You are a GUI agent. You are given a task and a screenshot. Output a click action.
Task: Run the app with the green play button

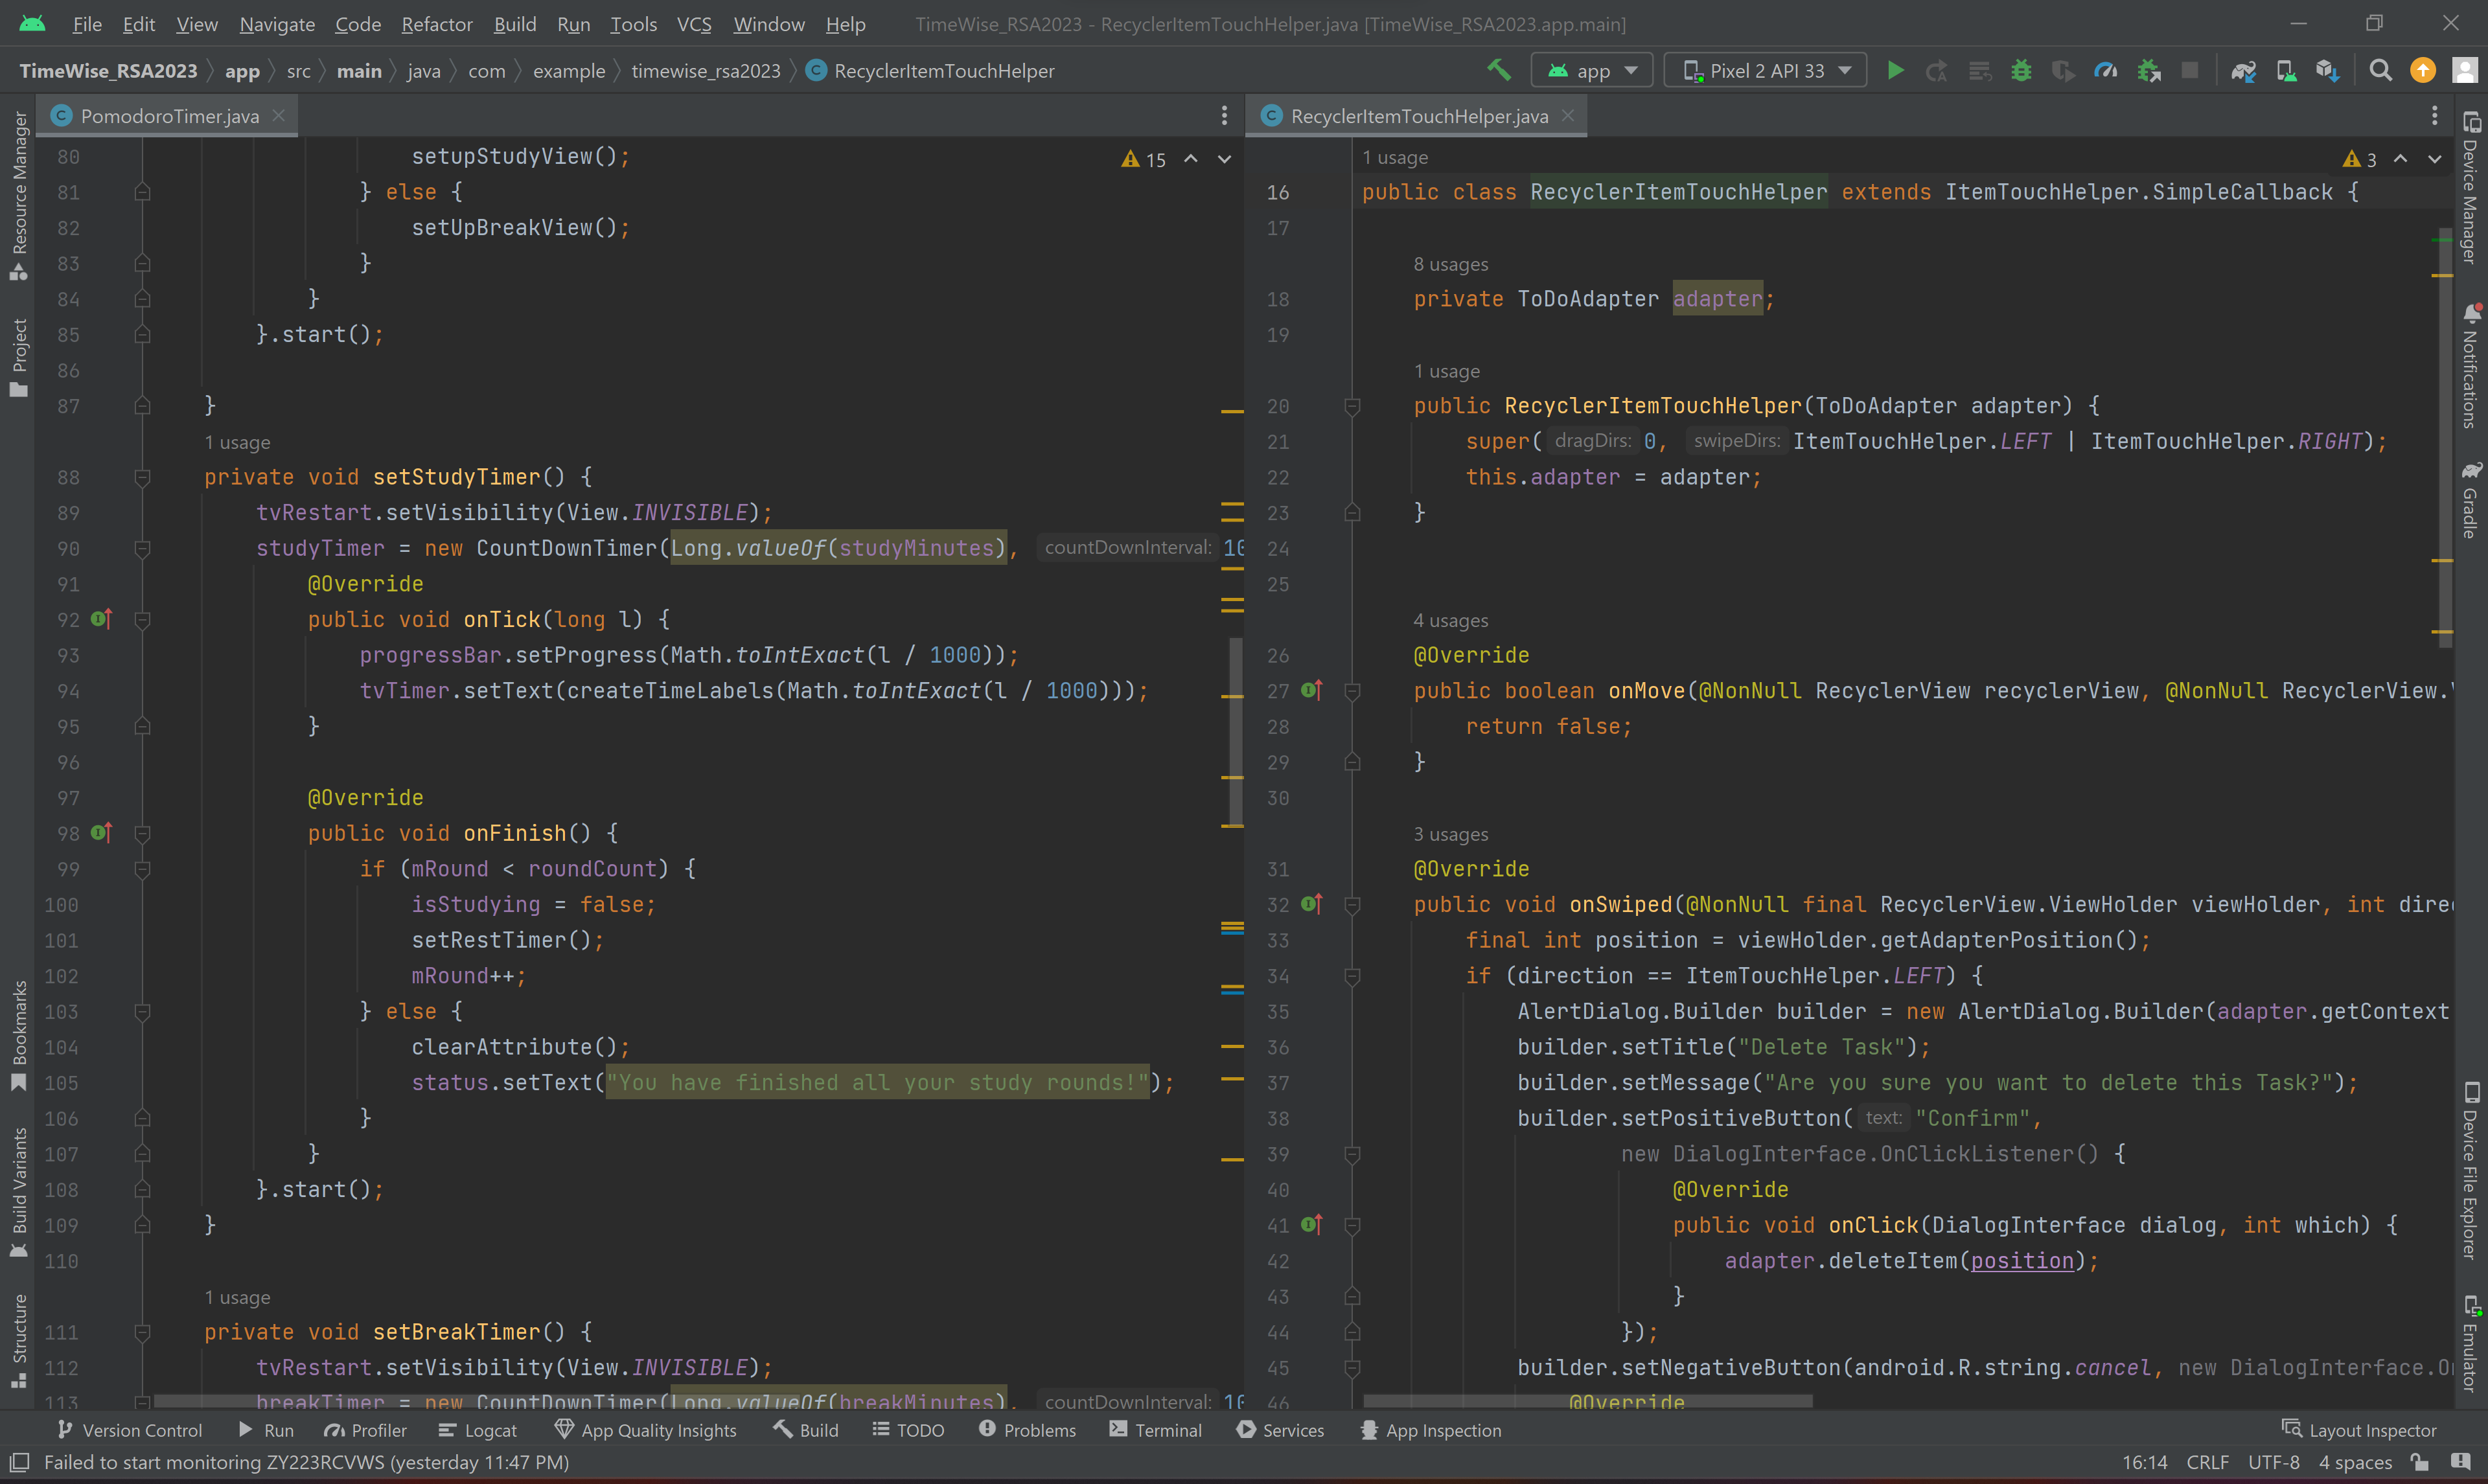tap(1895, 70)
